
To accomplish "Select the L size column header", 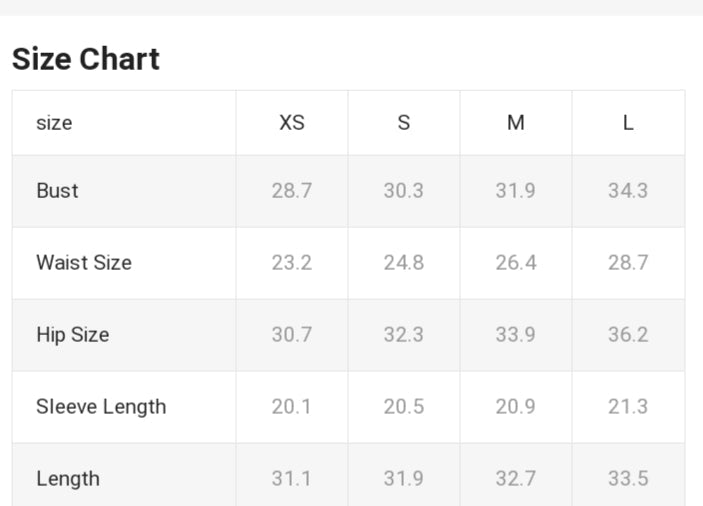I will point(628,123).
